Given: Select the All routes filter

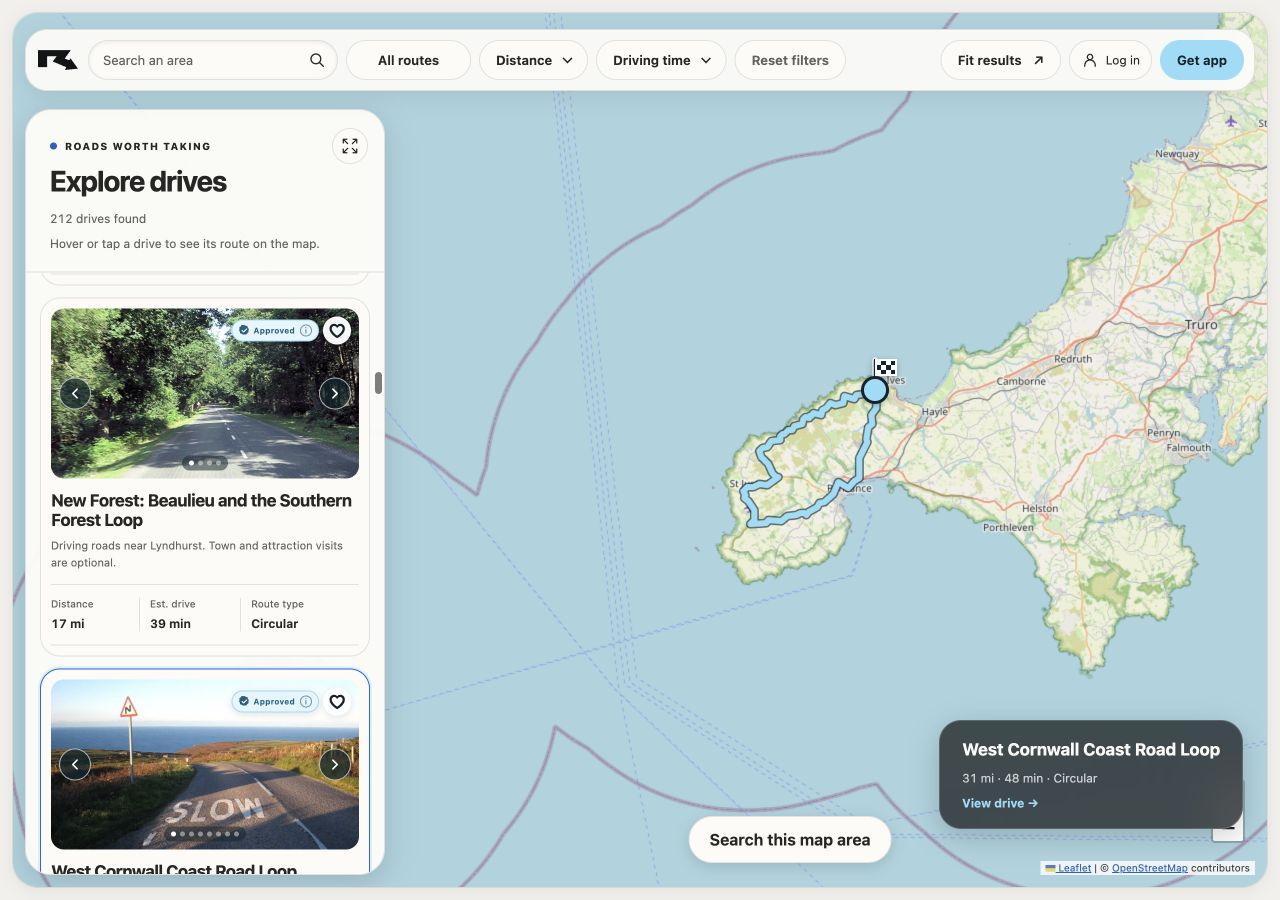Looking at the screenshot, I should coord(408,60).
